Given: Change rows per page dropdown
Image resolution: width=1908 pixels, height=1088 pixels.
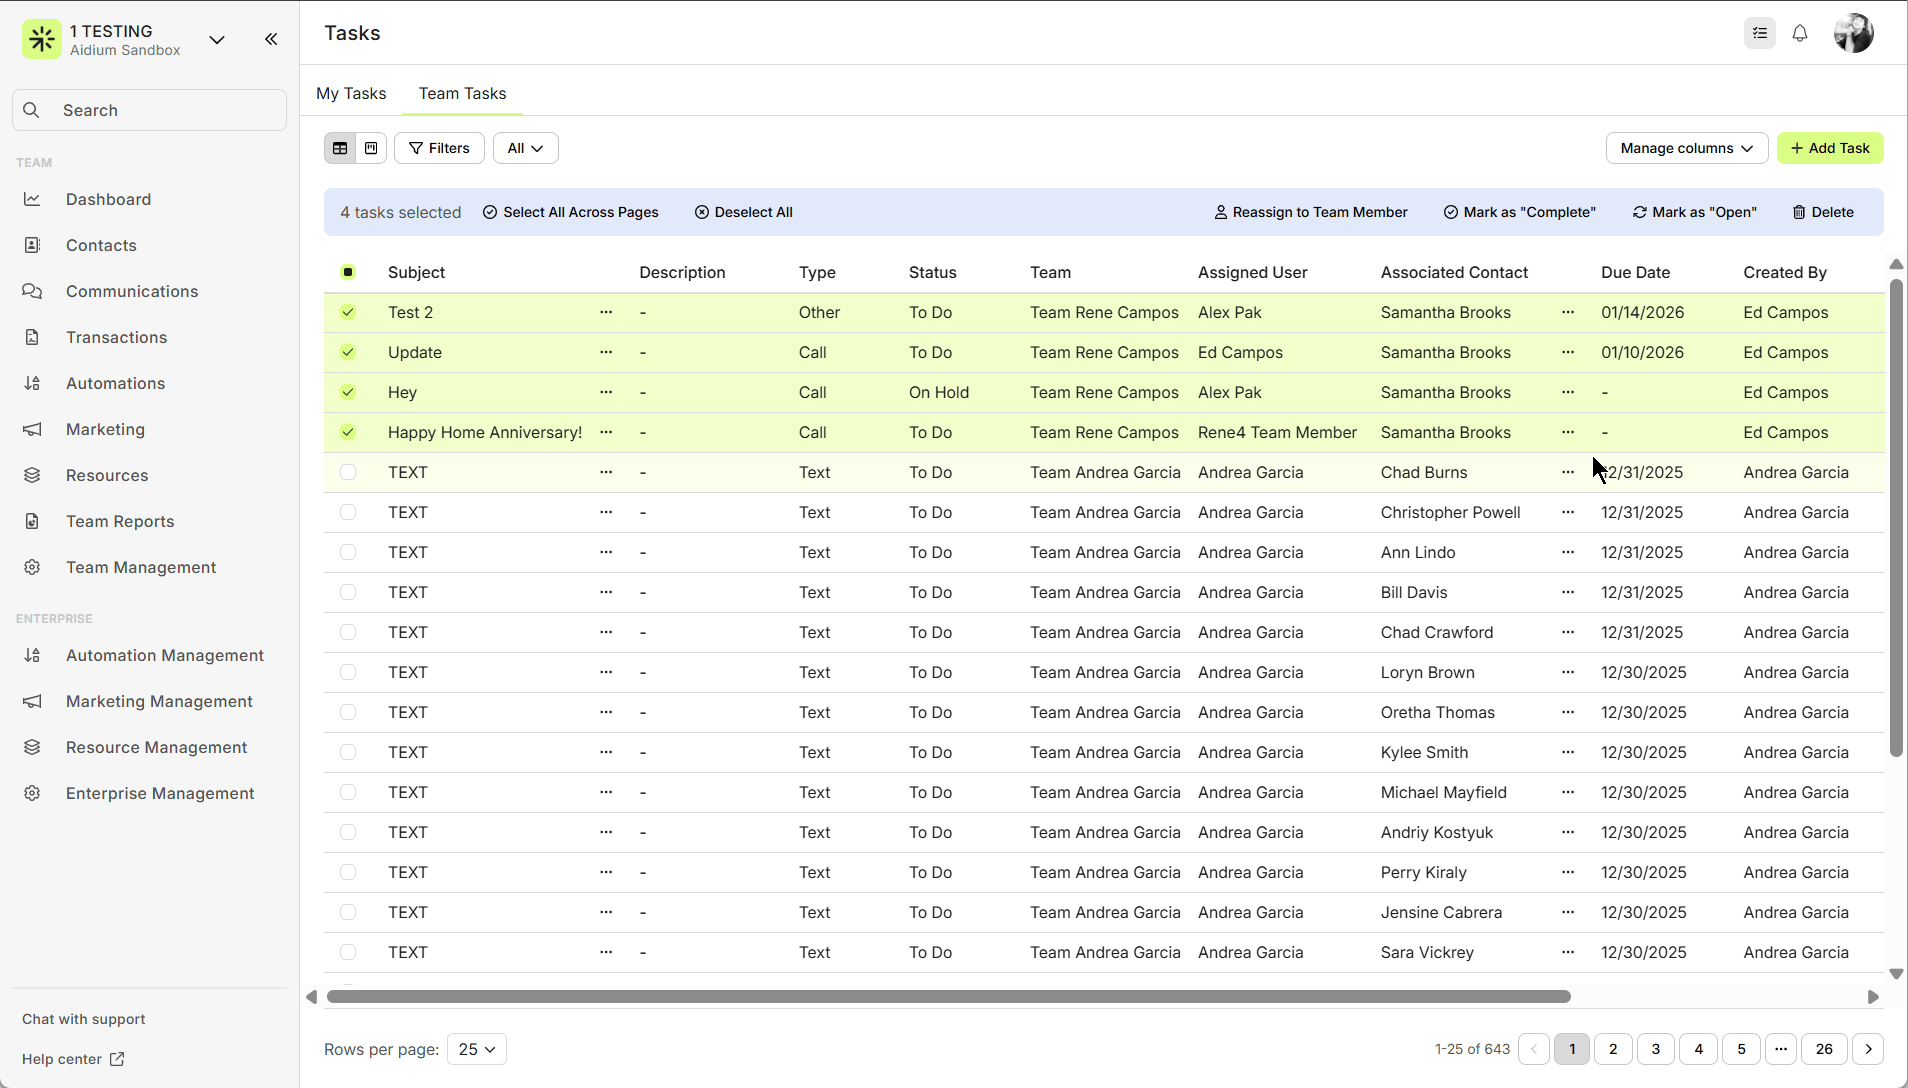Looking at the screenshot, I should click(477, 1049).
